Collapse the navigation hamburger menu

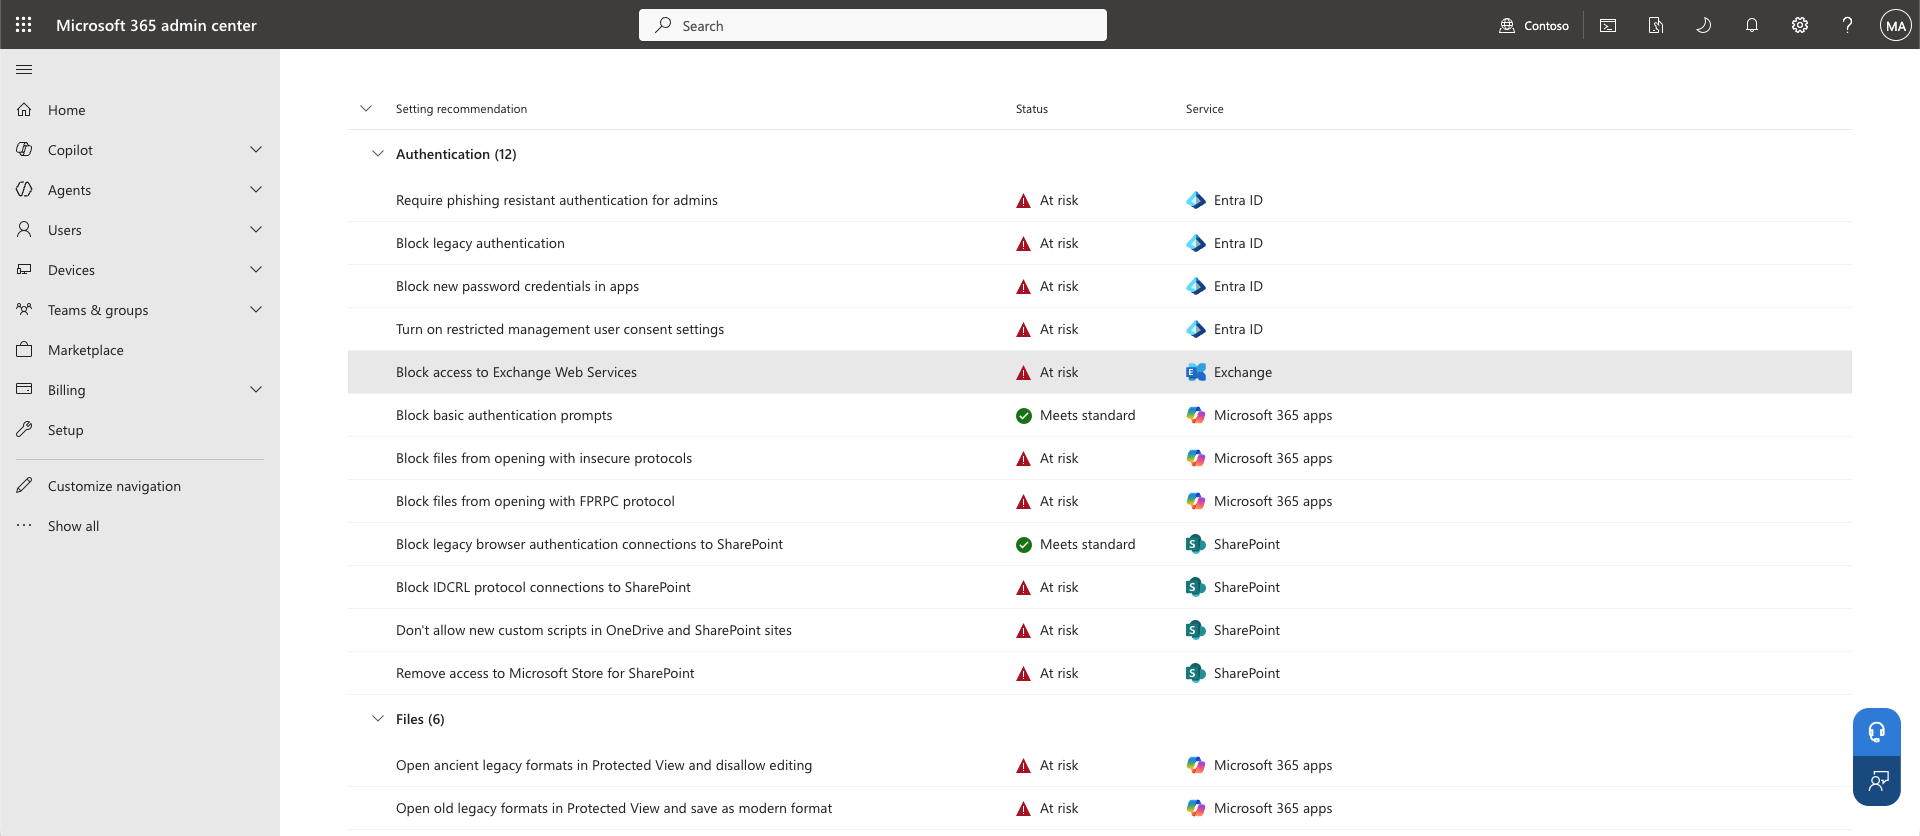click(x=24, y=69)
